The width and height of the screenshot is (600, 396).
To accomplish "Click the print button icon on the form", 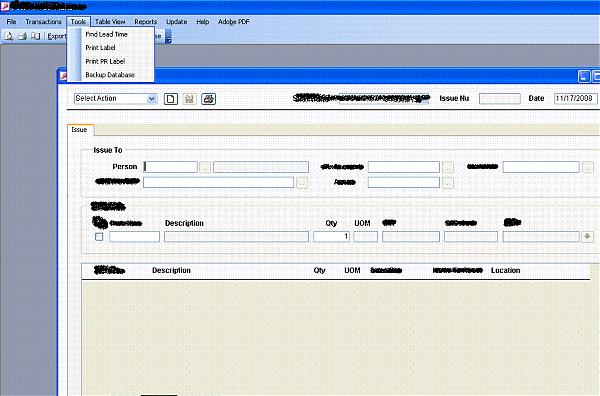I will point(209,99).
